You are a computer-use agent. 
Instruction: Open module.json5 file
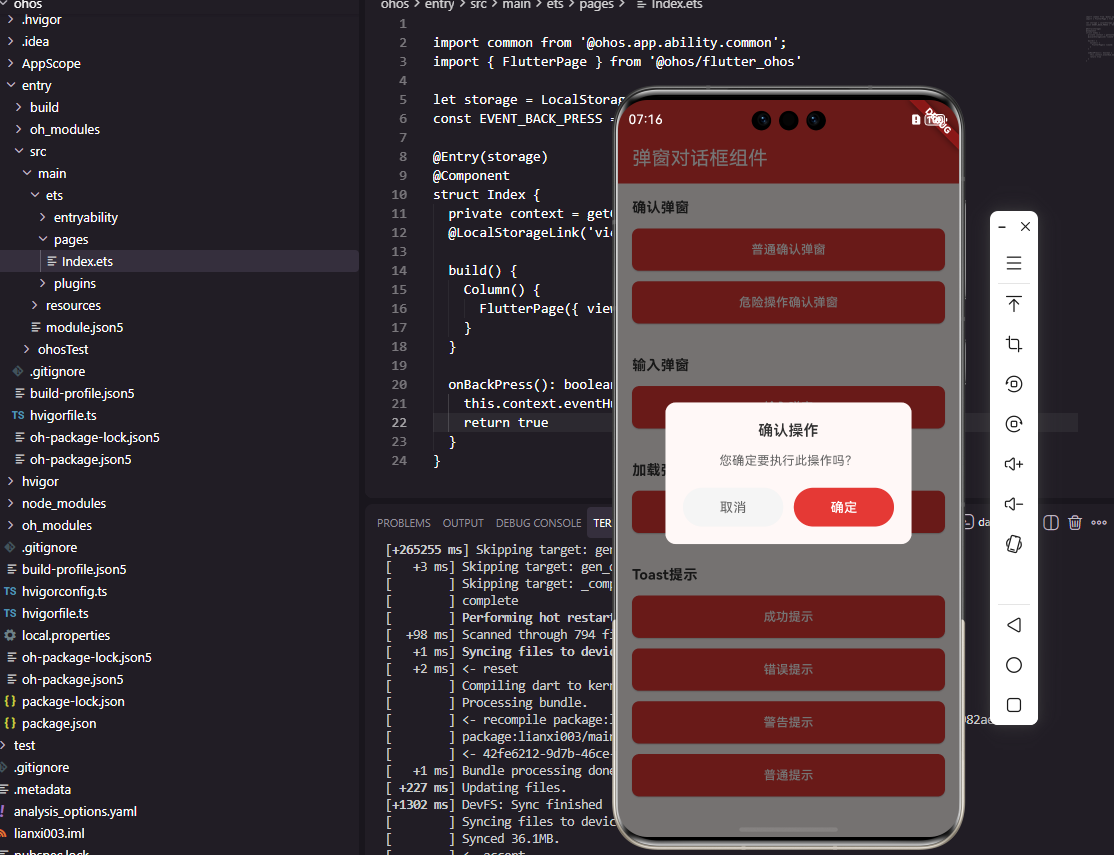coord(84,328)
